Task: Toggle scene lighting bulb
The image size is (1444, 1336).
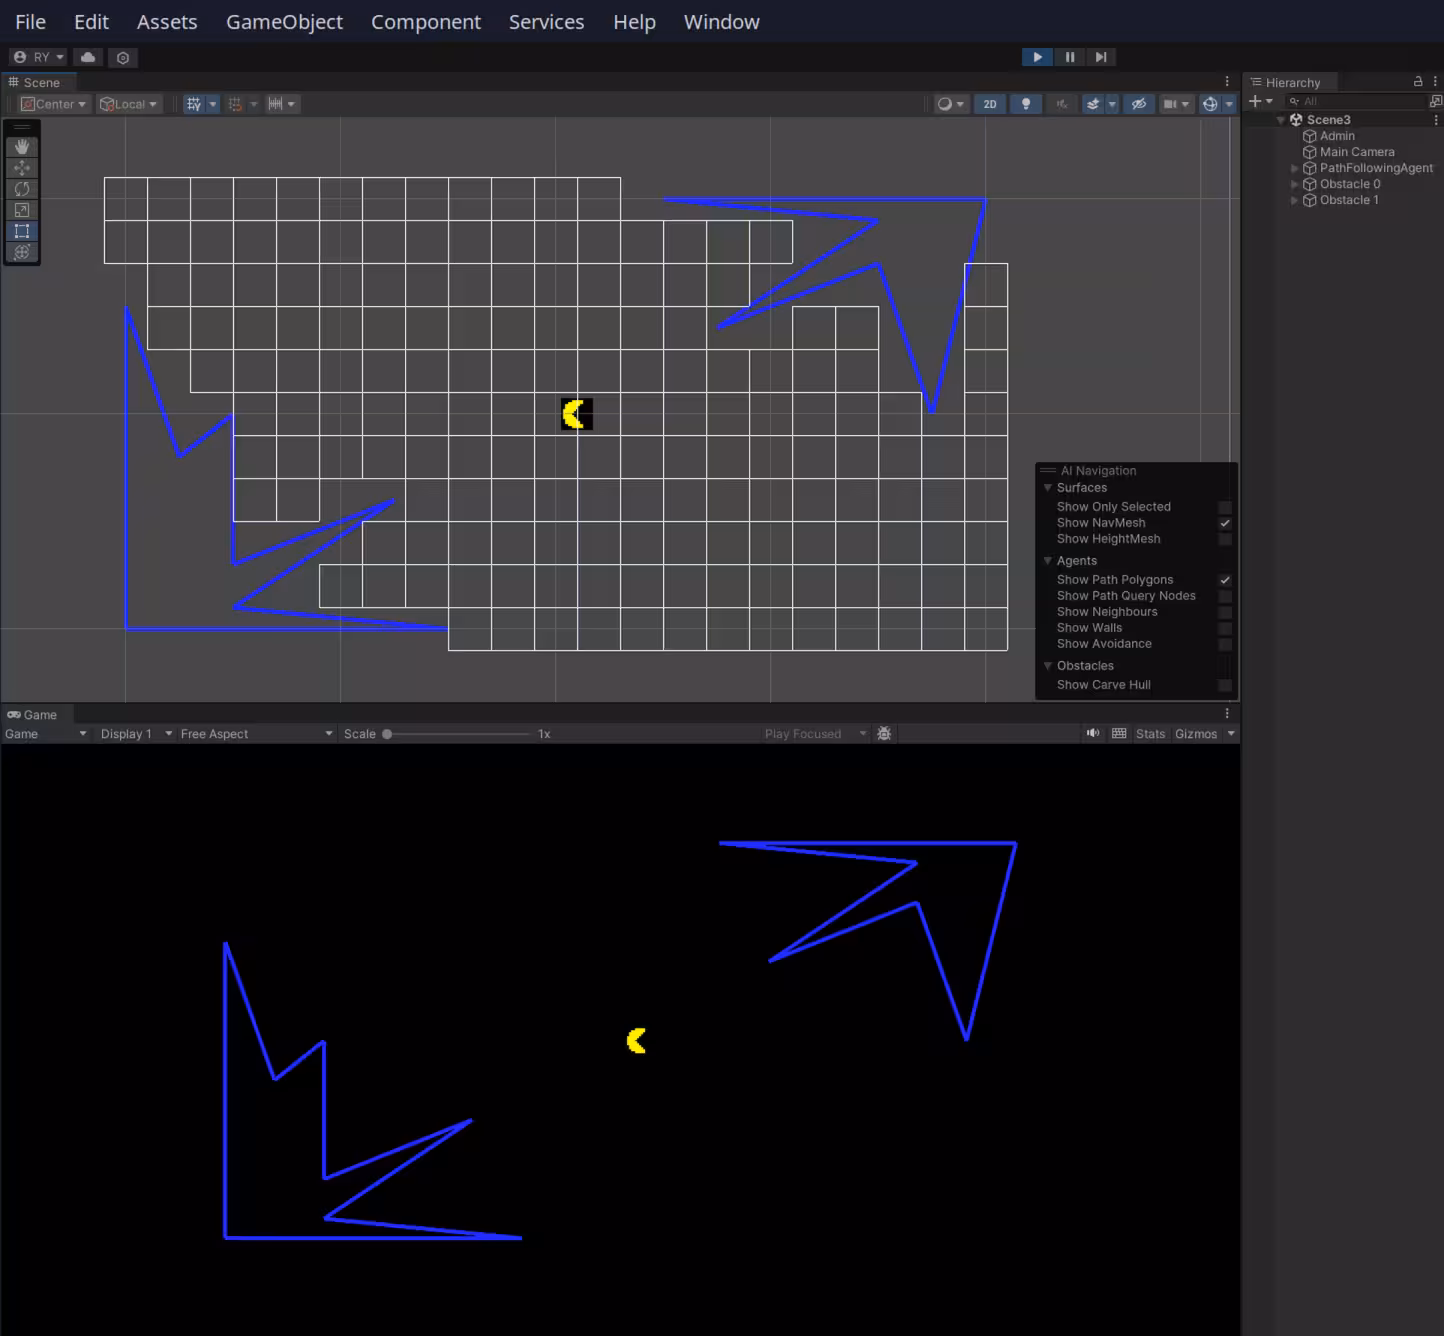Action: [x=1026, y=104]
